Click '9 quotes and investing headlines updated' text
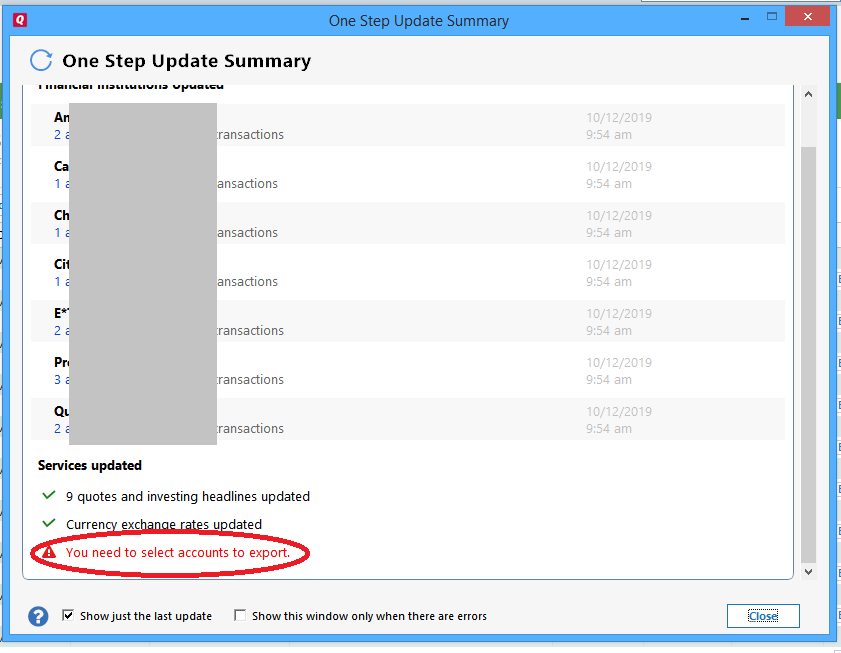 coord(188,497)
